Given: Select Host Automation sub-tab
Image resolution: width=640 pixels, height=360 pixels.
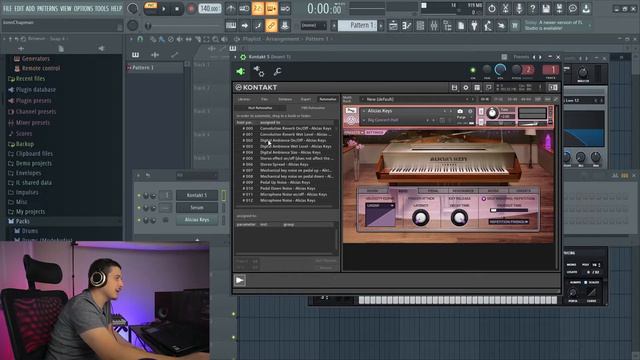Looking at the screenshot, I should click(x=260, y=108).
